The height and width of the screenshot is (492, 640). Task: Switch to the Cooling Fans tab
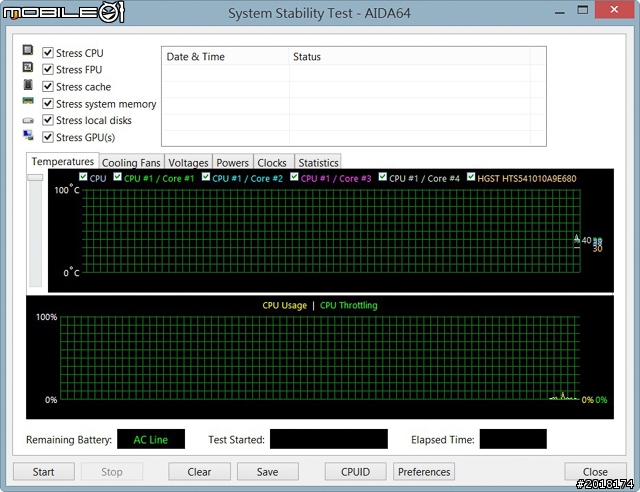coord(131,163)
